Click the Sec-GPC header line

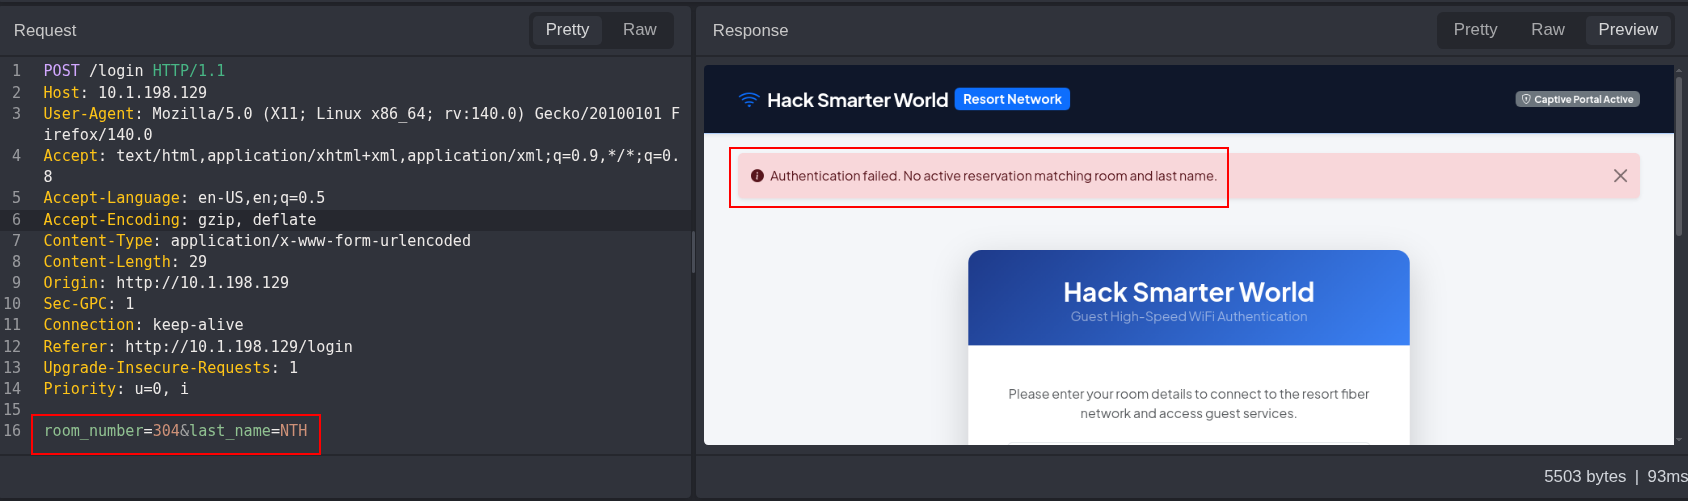tap(89, 304)
